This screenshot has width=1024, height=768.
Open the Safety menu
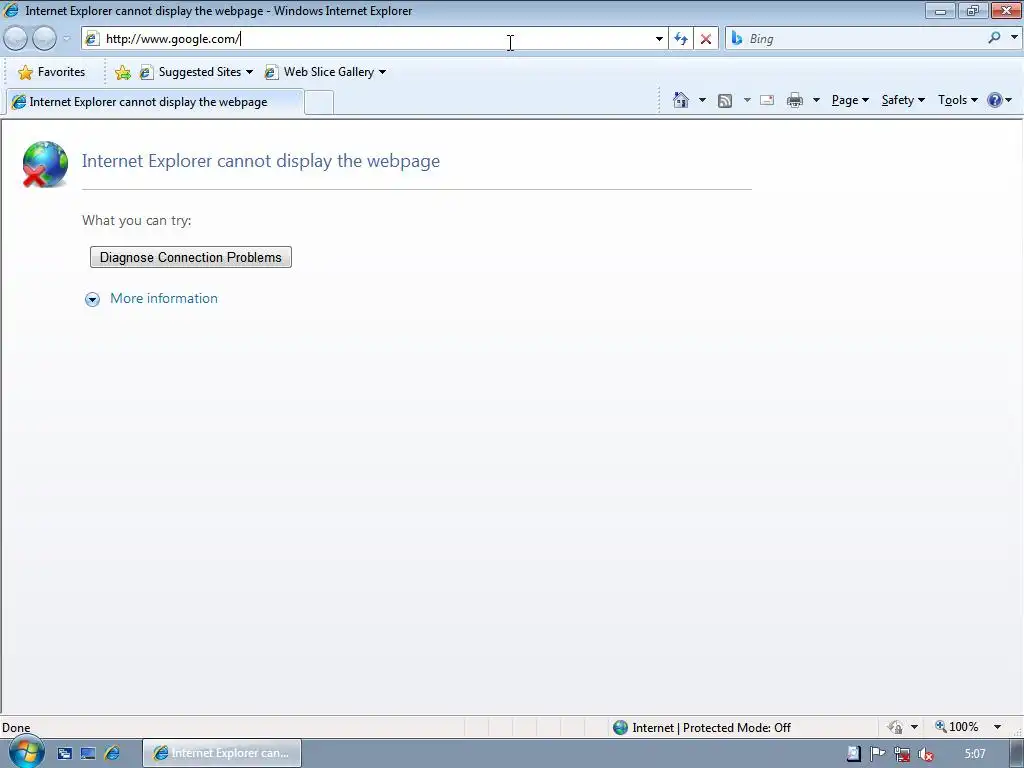click(x=903, y=100)
